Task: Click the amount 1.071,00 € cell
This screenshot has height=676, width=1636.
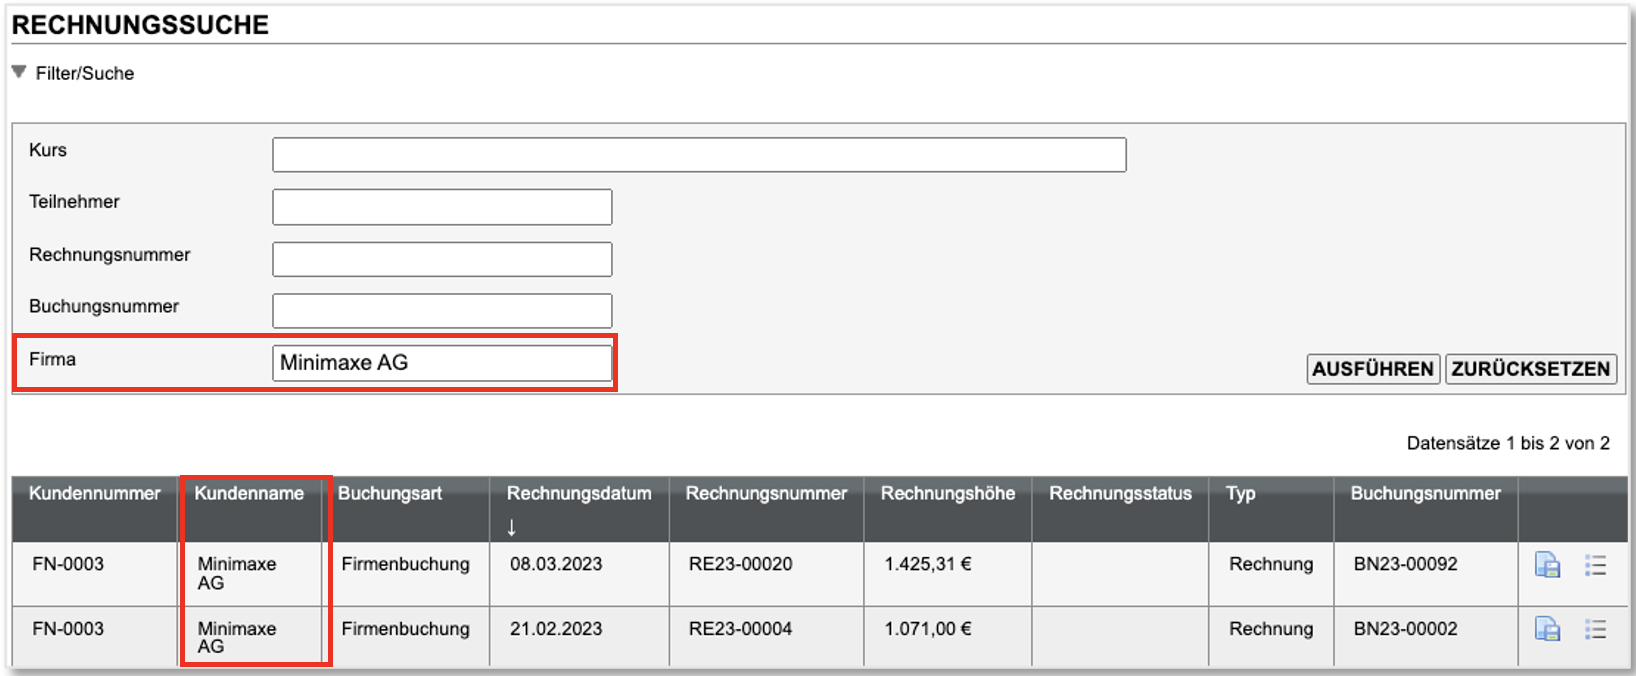Action: point(927,629)
